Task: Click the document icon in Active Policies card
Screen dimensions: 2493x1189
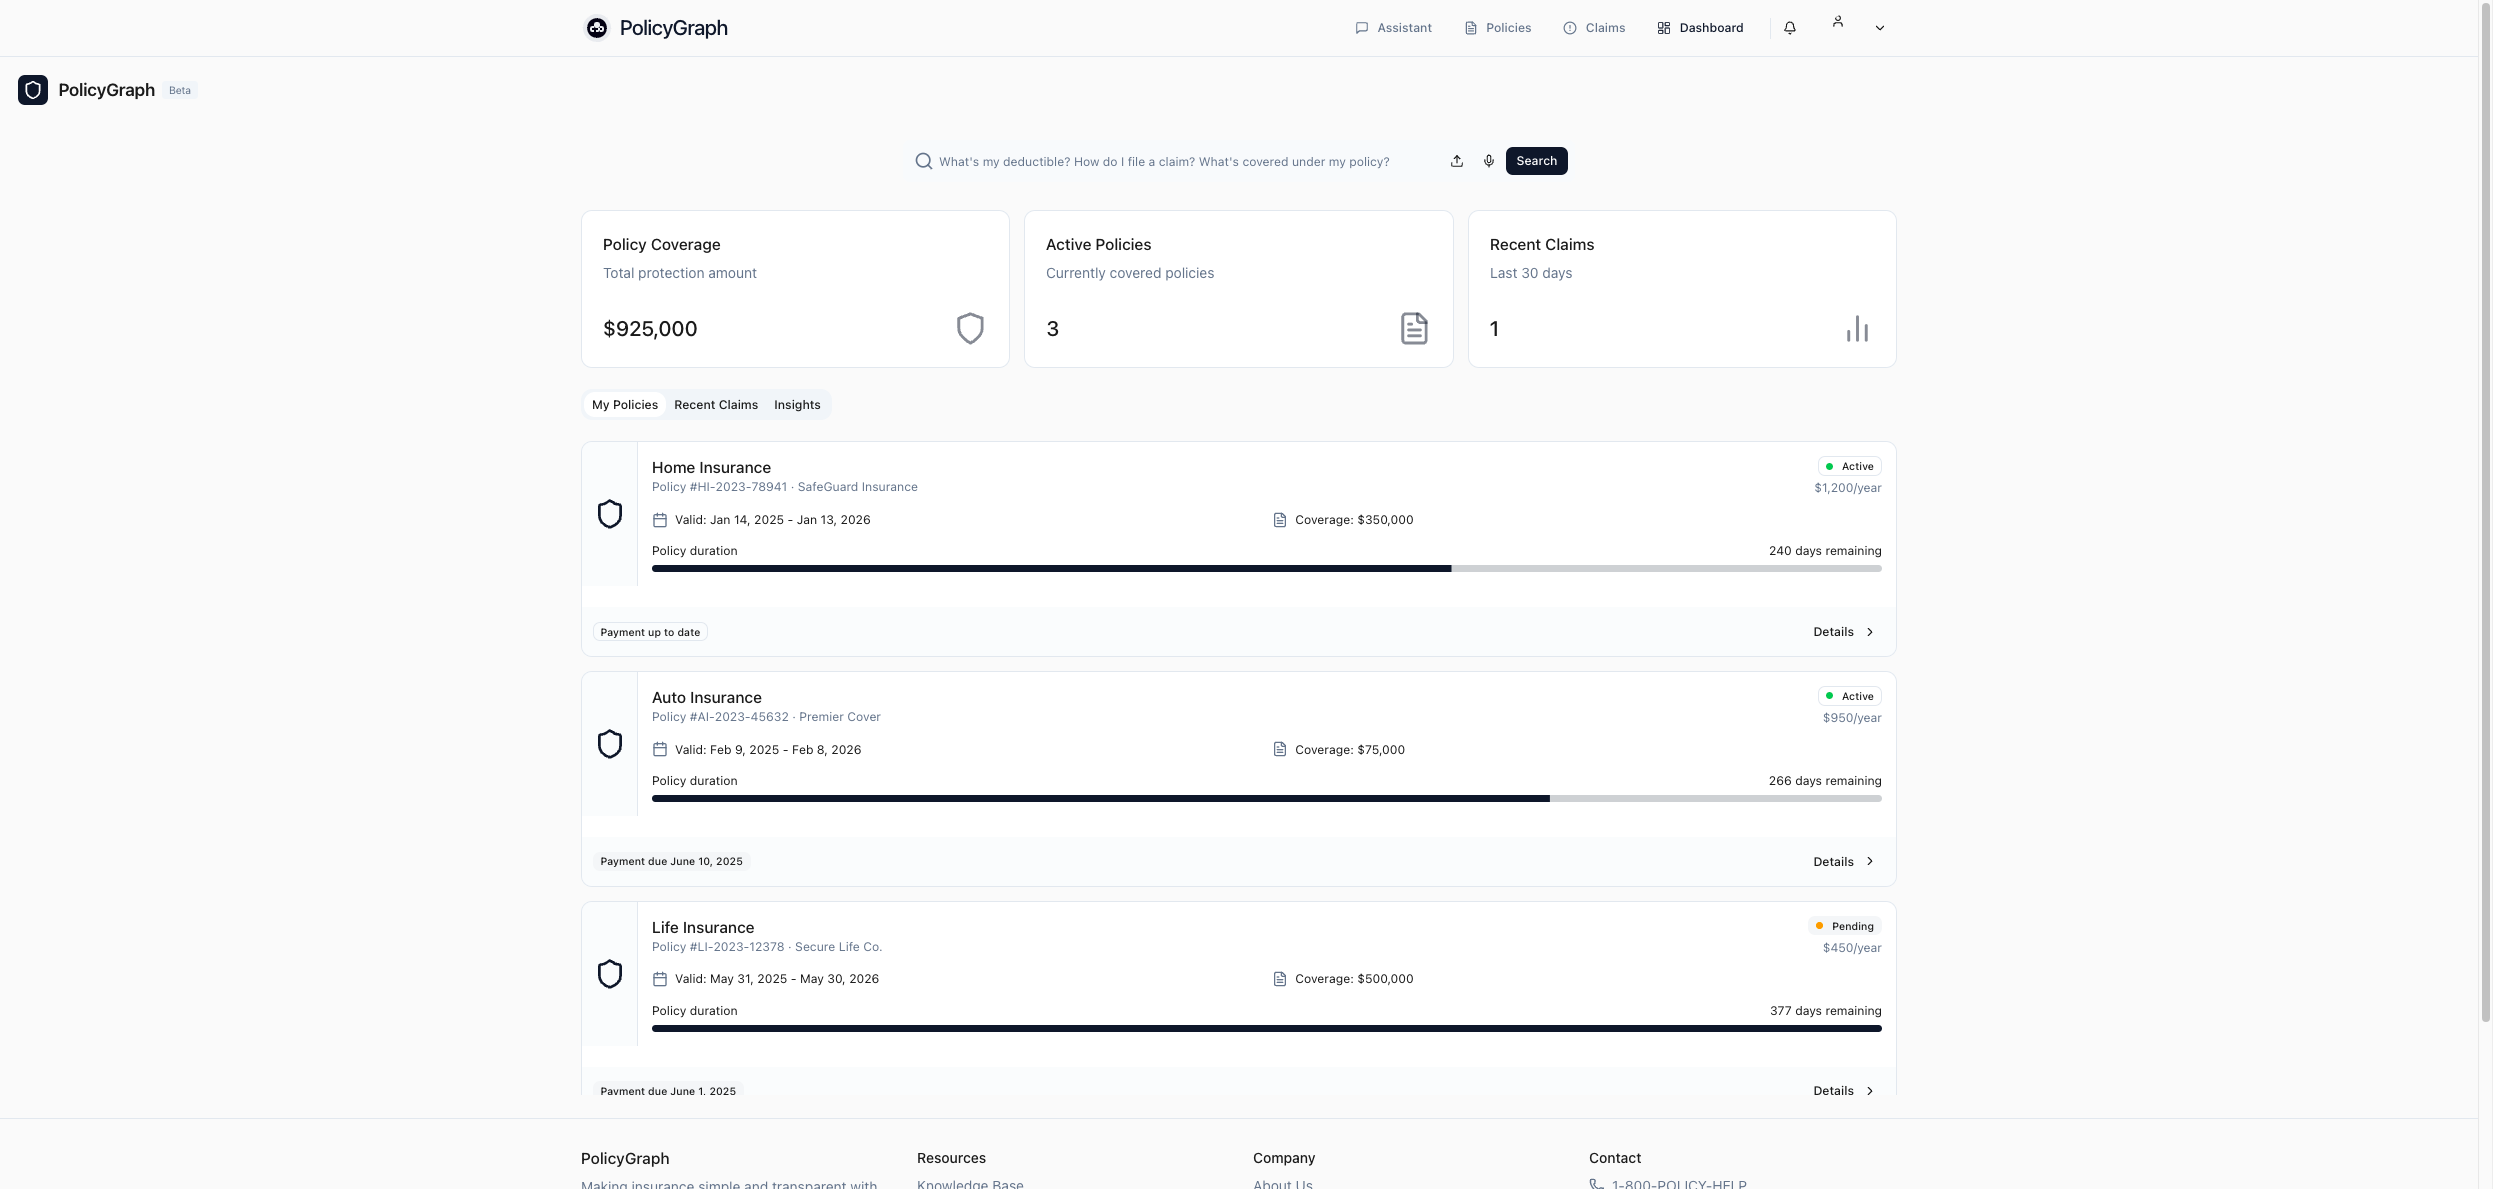Action: tap(1414, 328)
